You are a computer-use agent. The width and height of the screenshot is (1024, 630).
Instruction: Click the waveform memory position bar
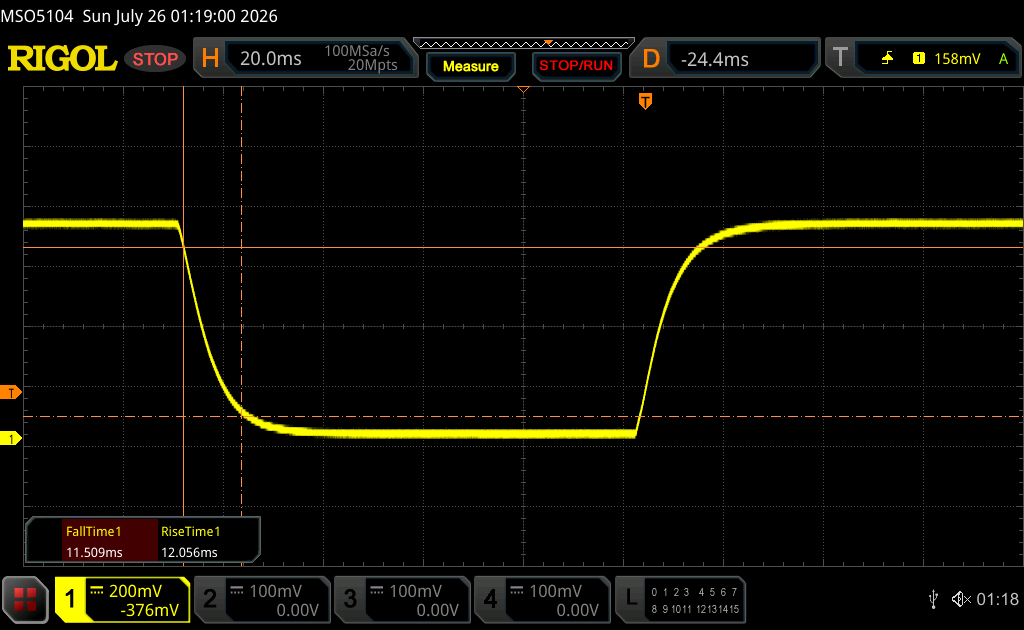tap(524, 44)
